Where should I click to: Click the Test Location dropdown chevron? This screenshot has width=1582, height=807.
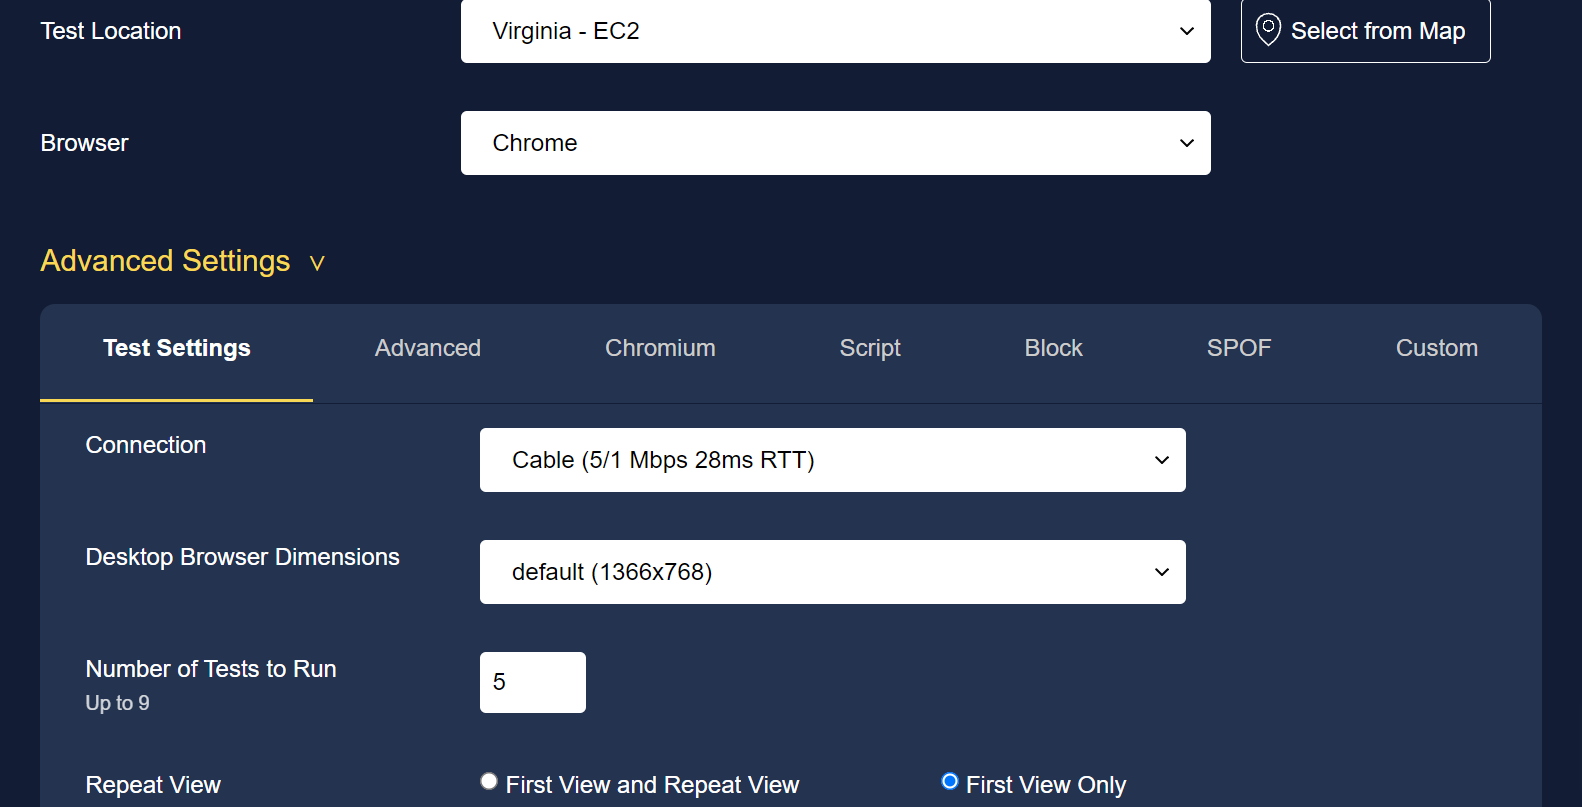click(x=1187, y=31)
